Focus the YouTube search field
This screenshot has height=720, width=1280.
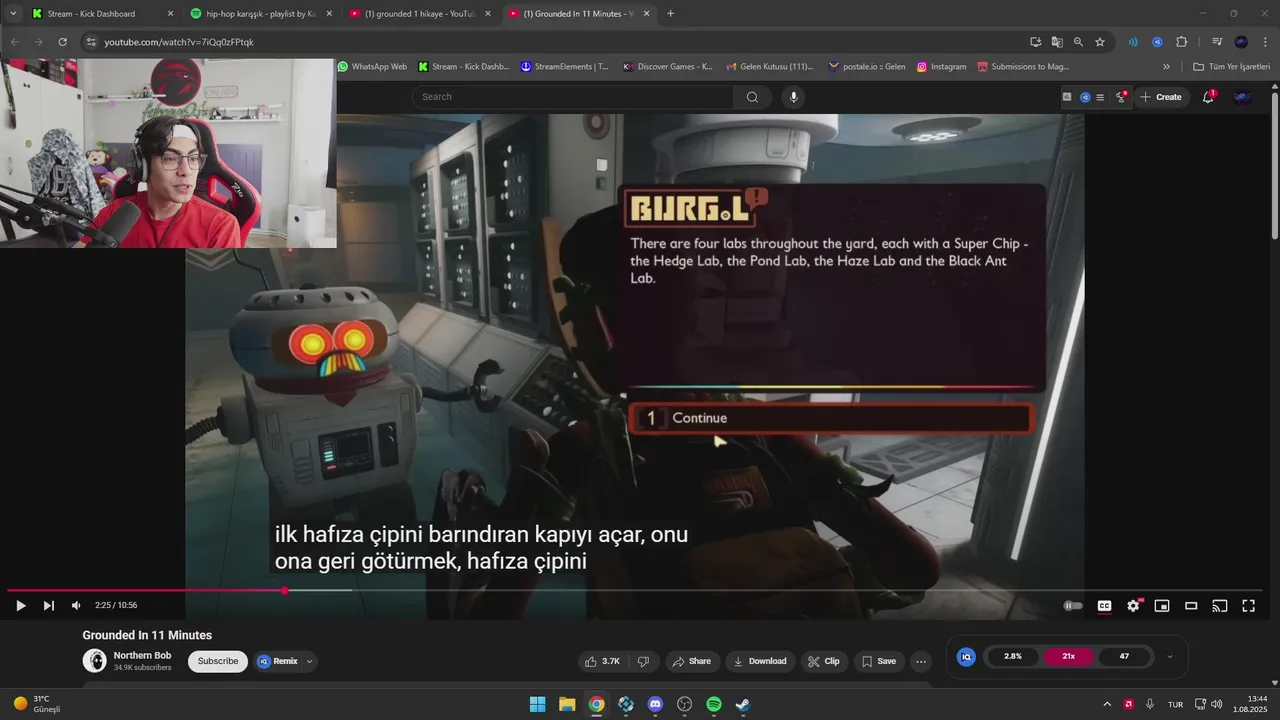coord(574,97)
